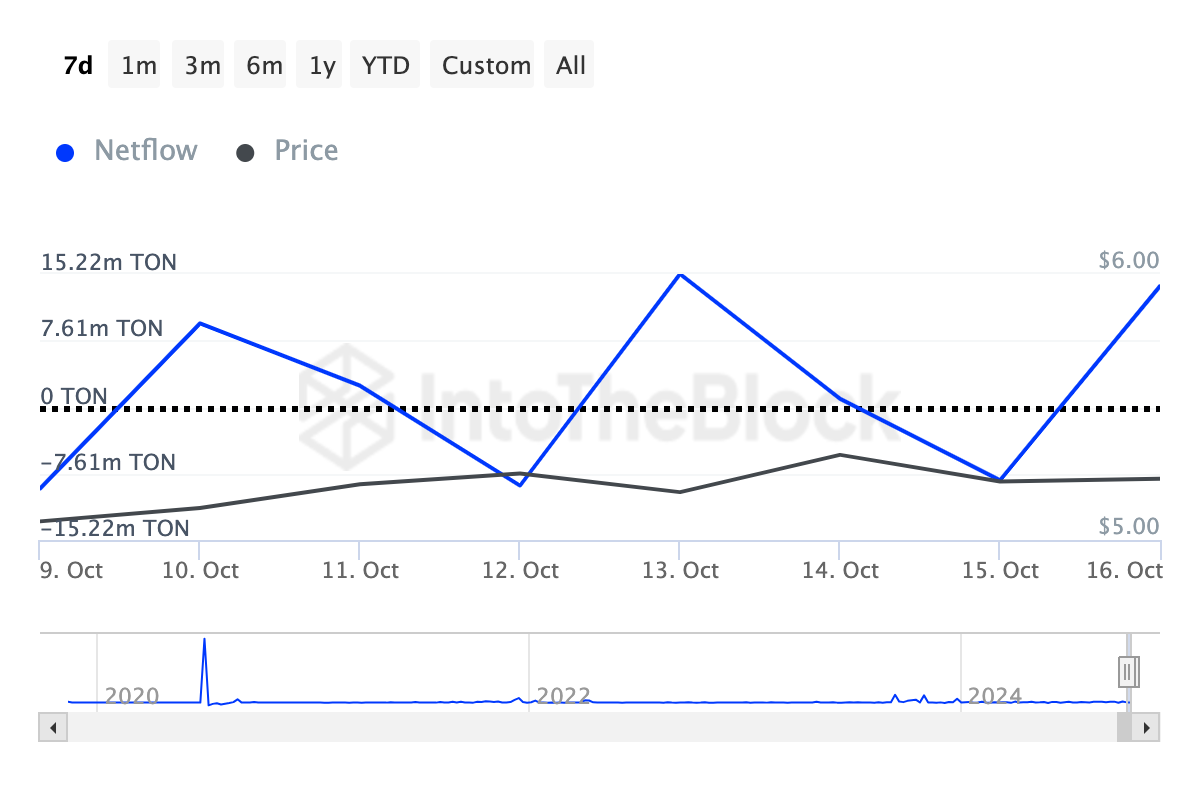The height and width of the screenshot is (800, 1200).
Task: Click the blue Netflow legend dot
Action: (x=66, y=153)
